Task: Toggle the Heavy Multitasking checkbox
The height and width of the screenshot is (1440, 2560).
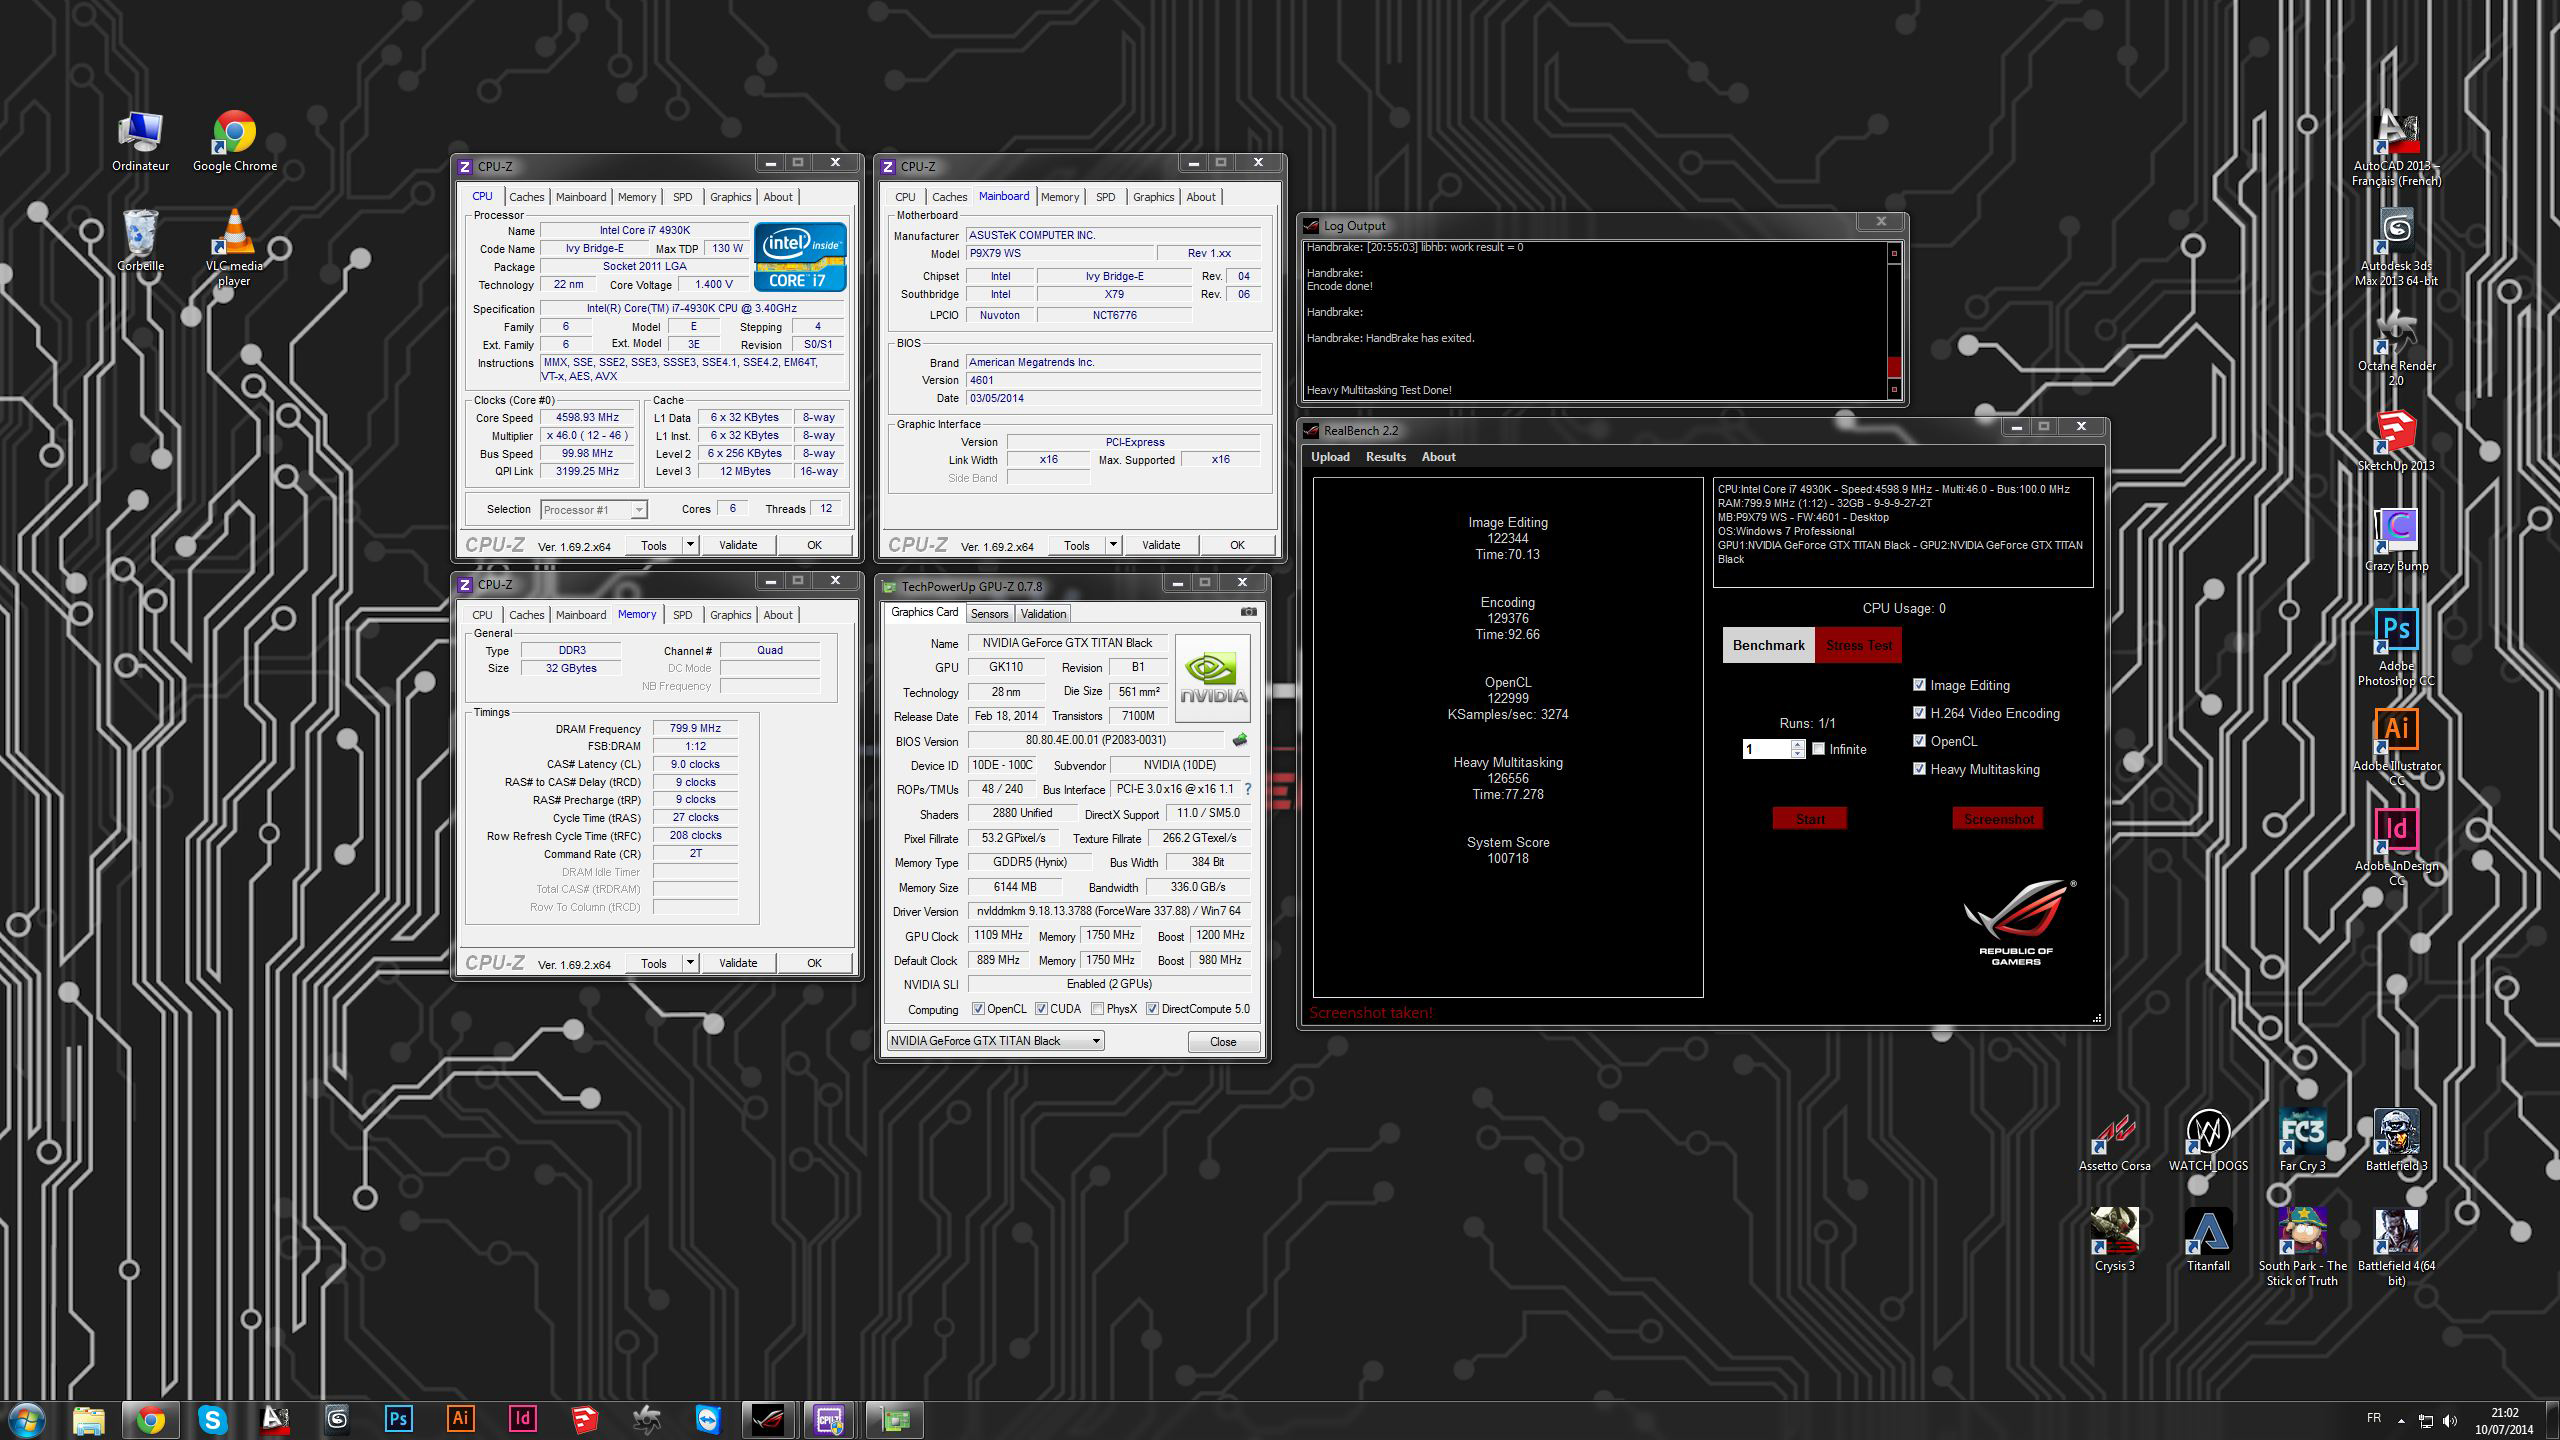Action: 1919,769
